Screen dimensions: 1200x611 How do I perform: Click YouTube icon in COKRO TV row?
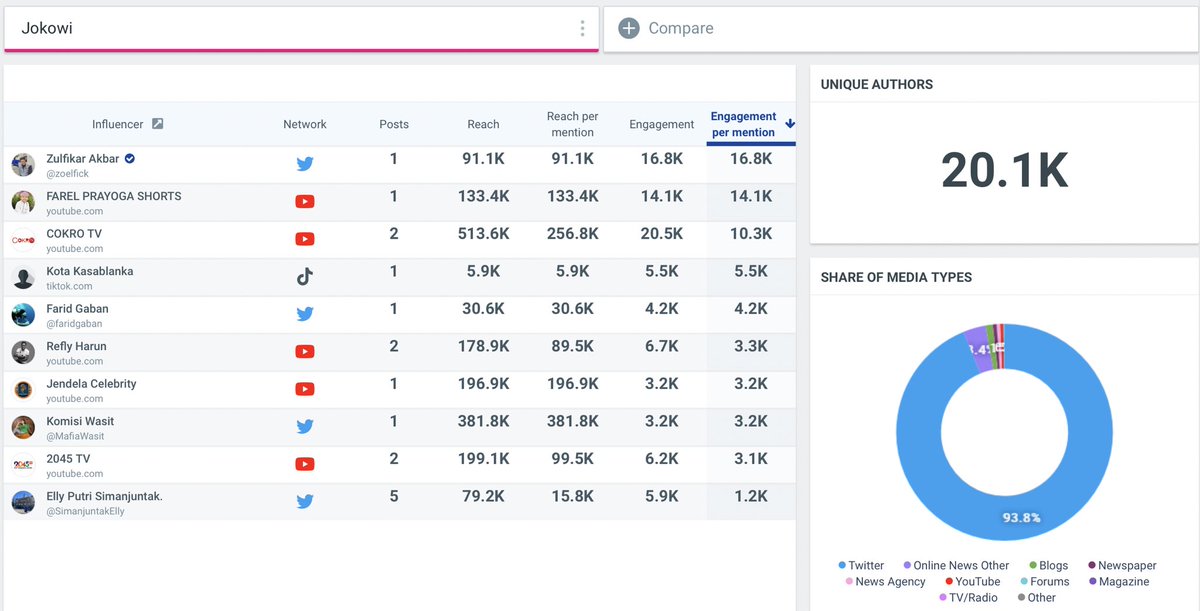305,239
